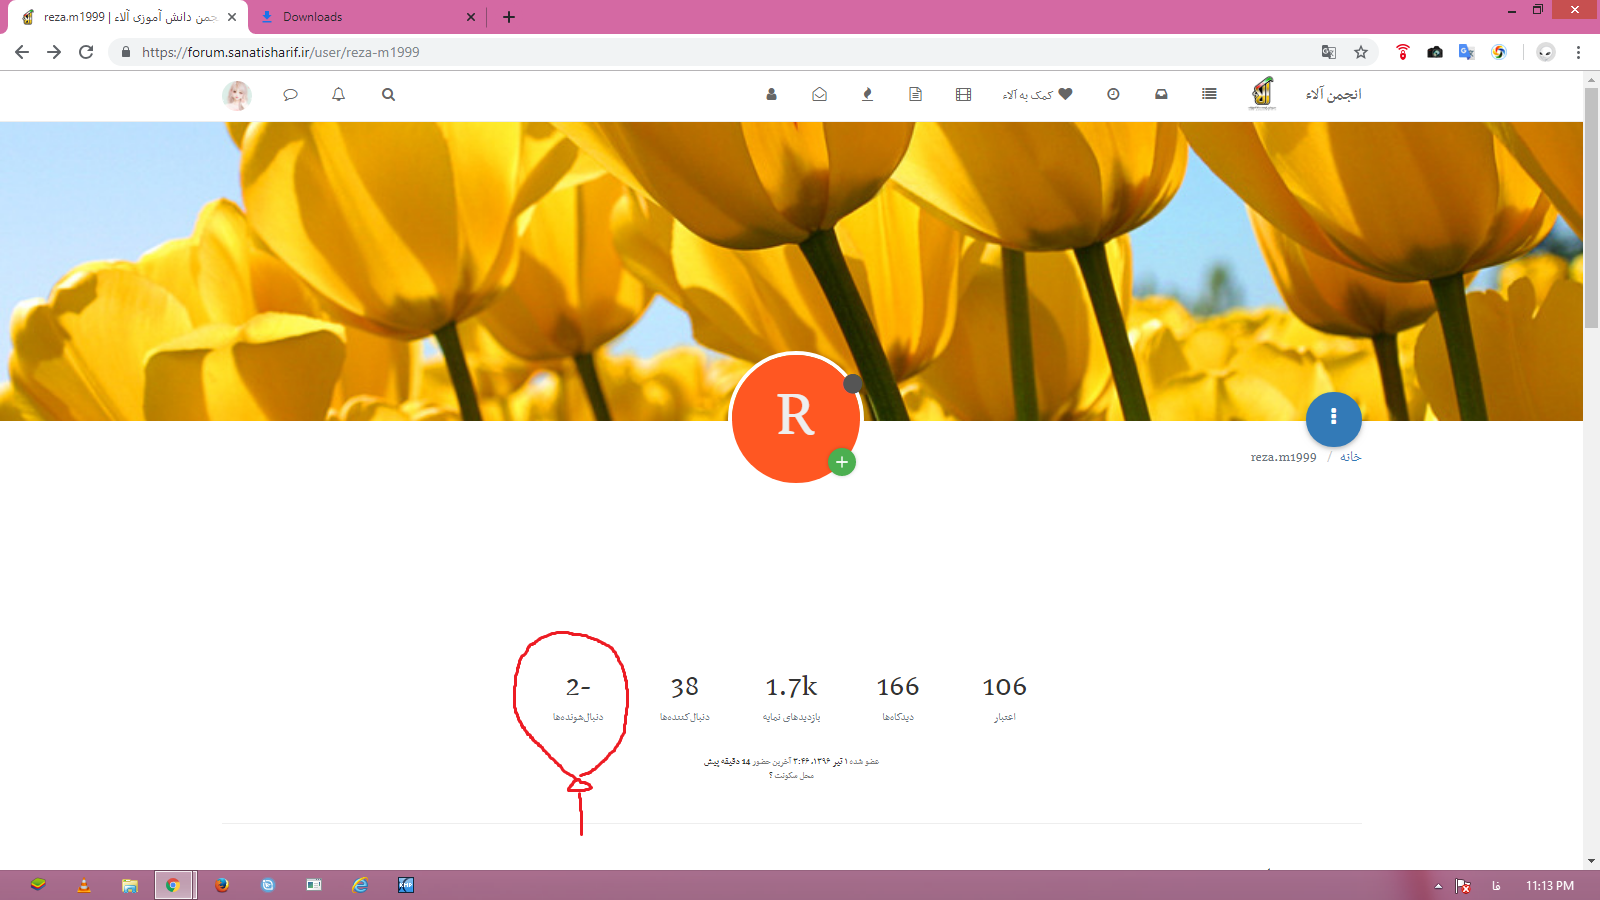Open the red Wi-Fi lock VPN extension
The image size is (1600, 900).
click(1403, 52)
